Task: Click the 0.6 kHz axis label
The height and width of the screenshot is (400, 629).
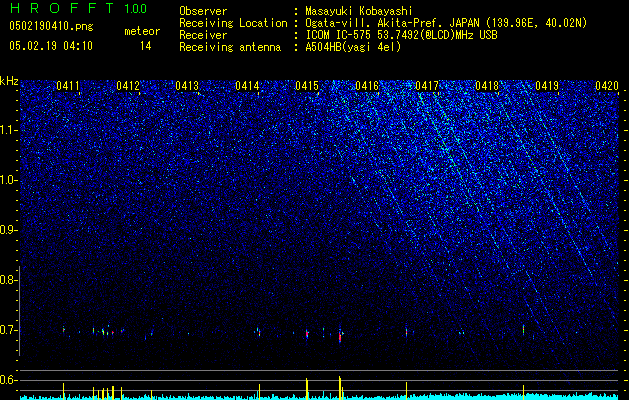Action: point(7,380)
